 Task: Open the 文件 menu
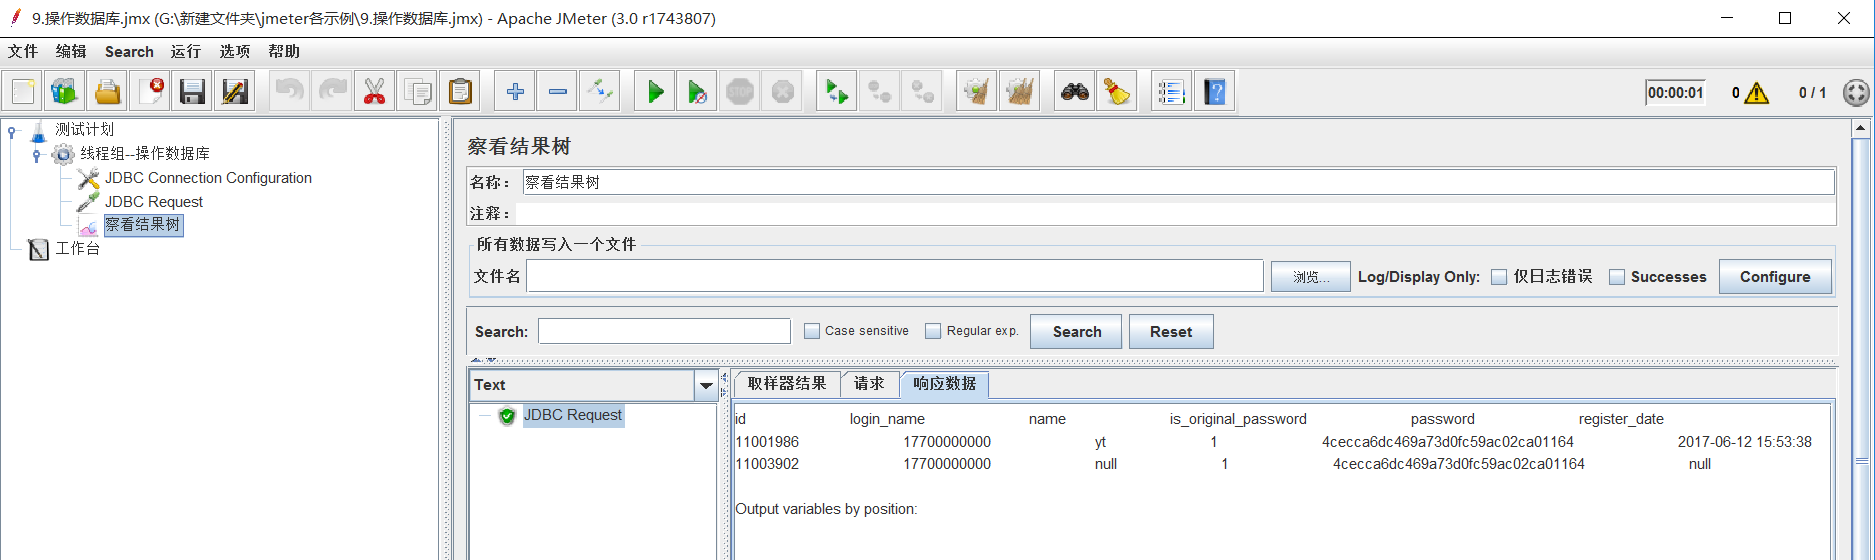[x=23, y=51]
